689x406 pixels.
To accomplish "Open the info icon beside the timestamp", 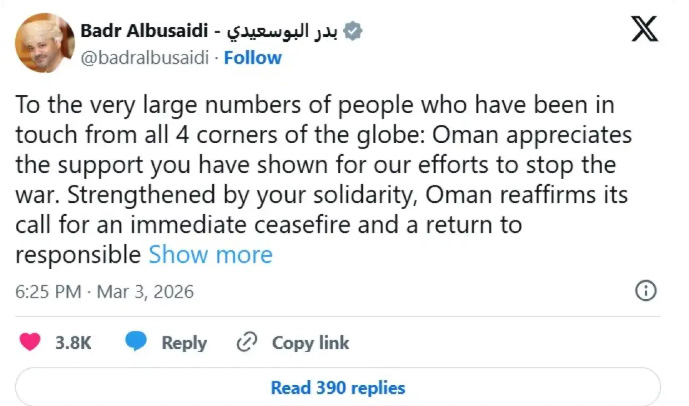I will (646, 291).
